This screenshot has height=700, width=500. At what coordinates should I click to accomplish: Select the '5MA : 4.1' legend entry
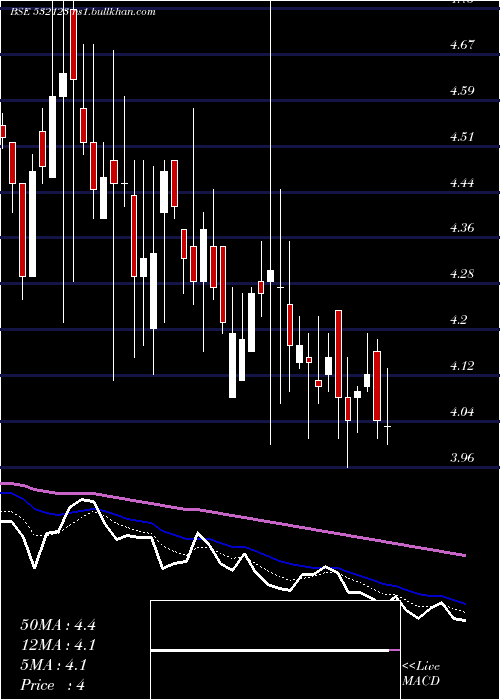click(x=54, y=665)
